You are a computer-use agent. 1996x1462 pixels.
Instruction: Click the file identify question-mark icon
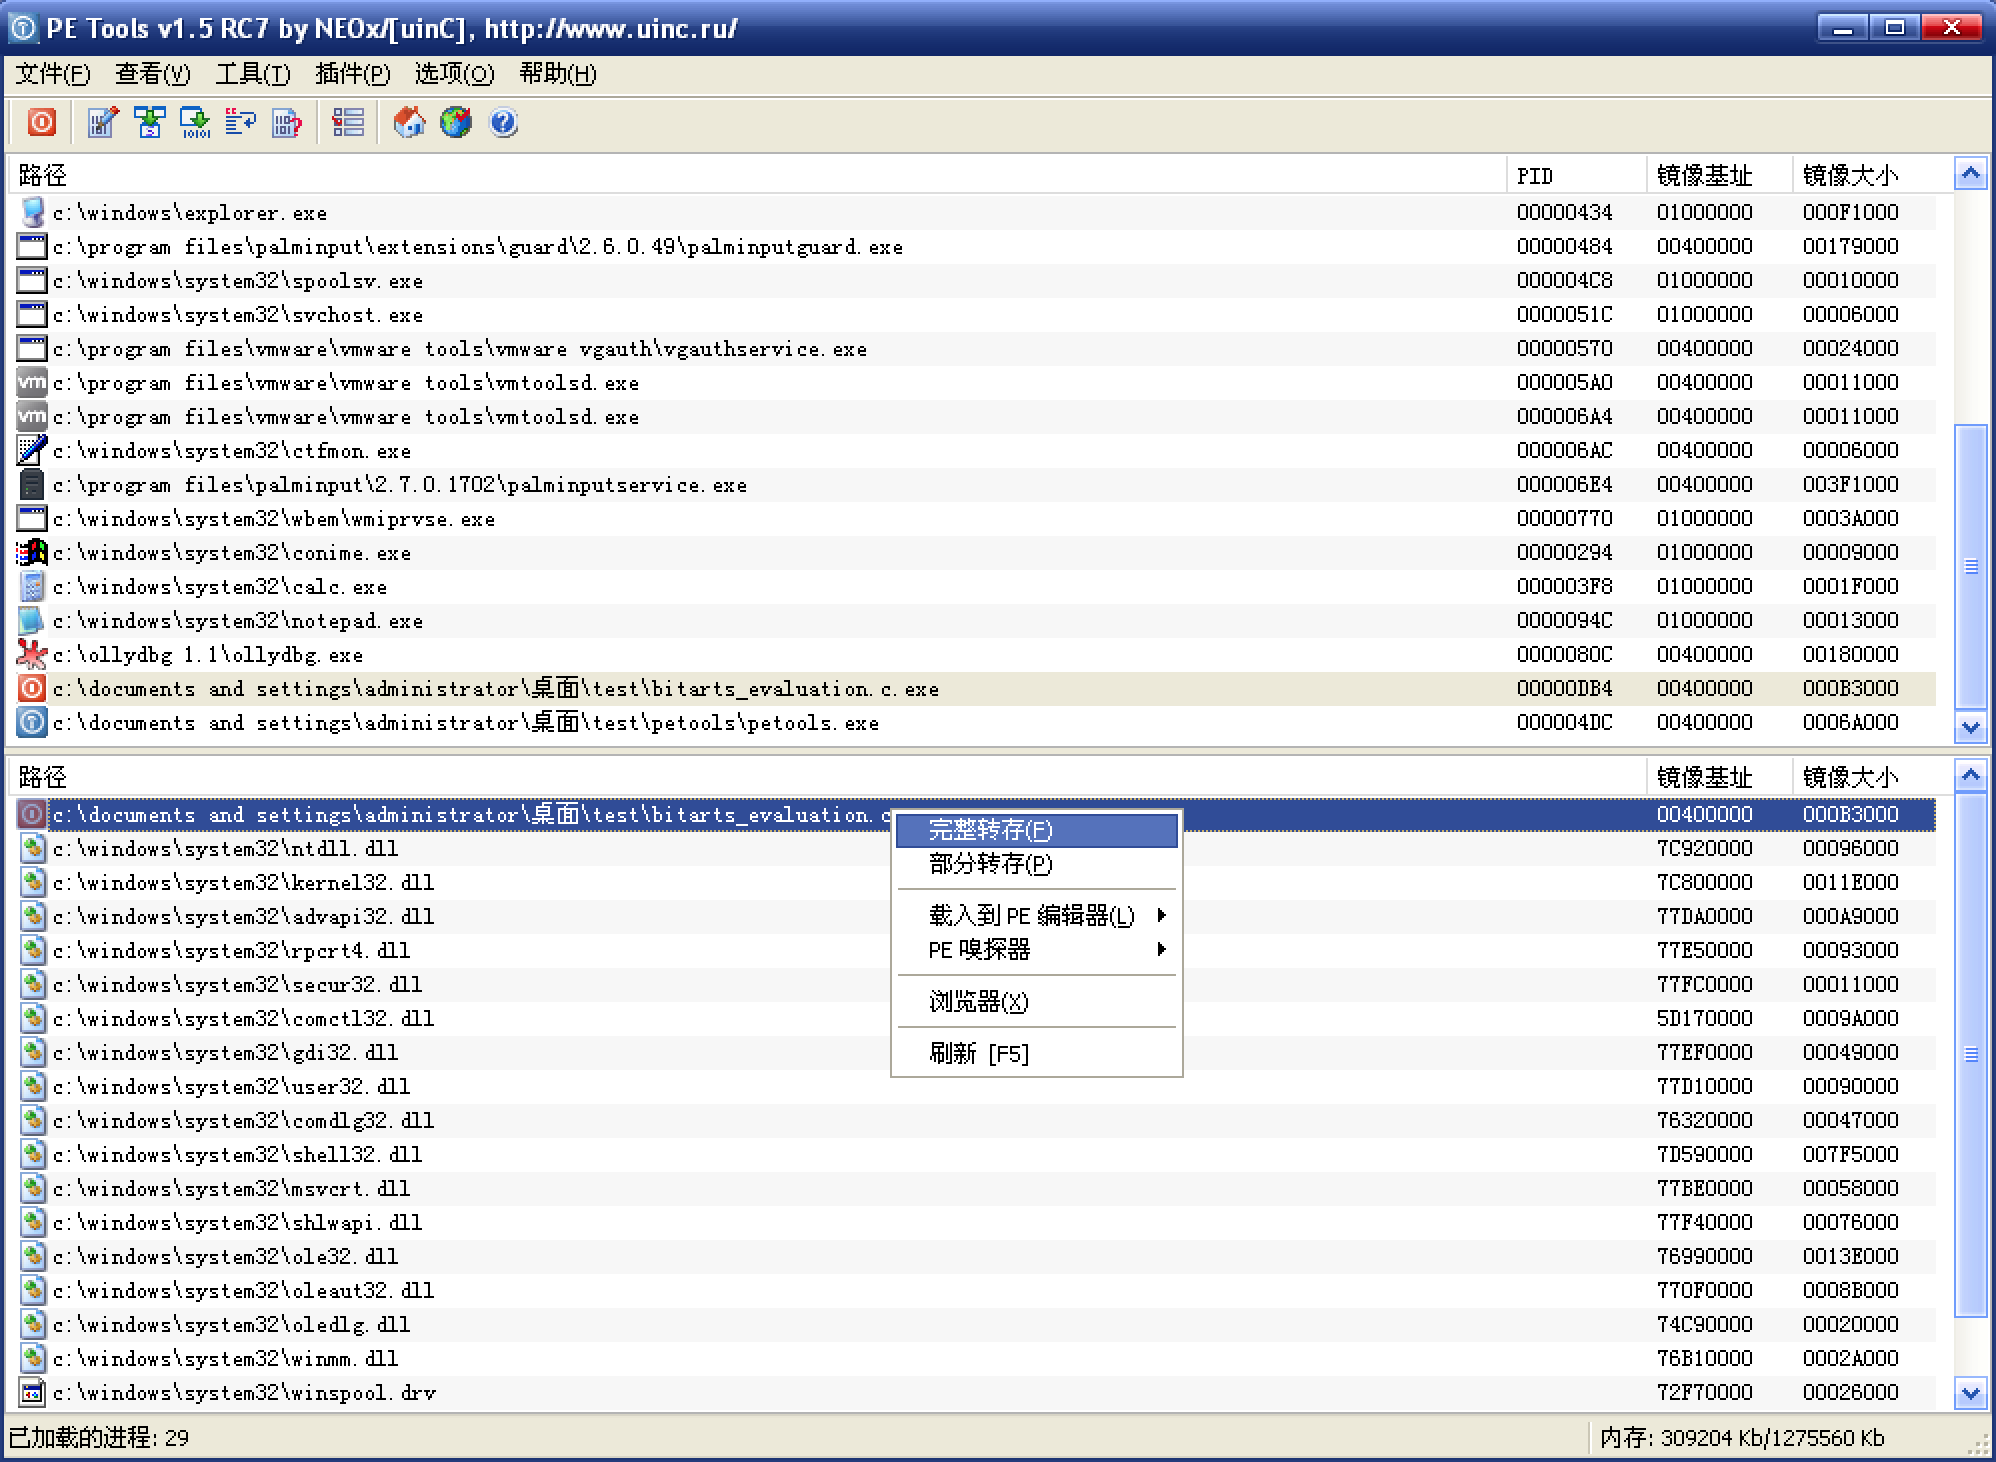click(x=287, y=123)
